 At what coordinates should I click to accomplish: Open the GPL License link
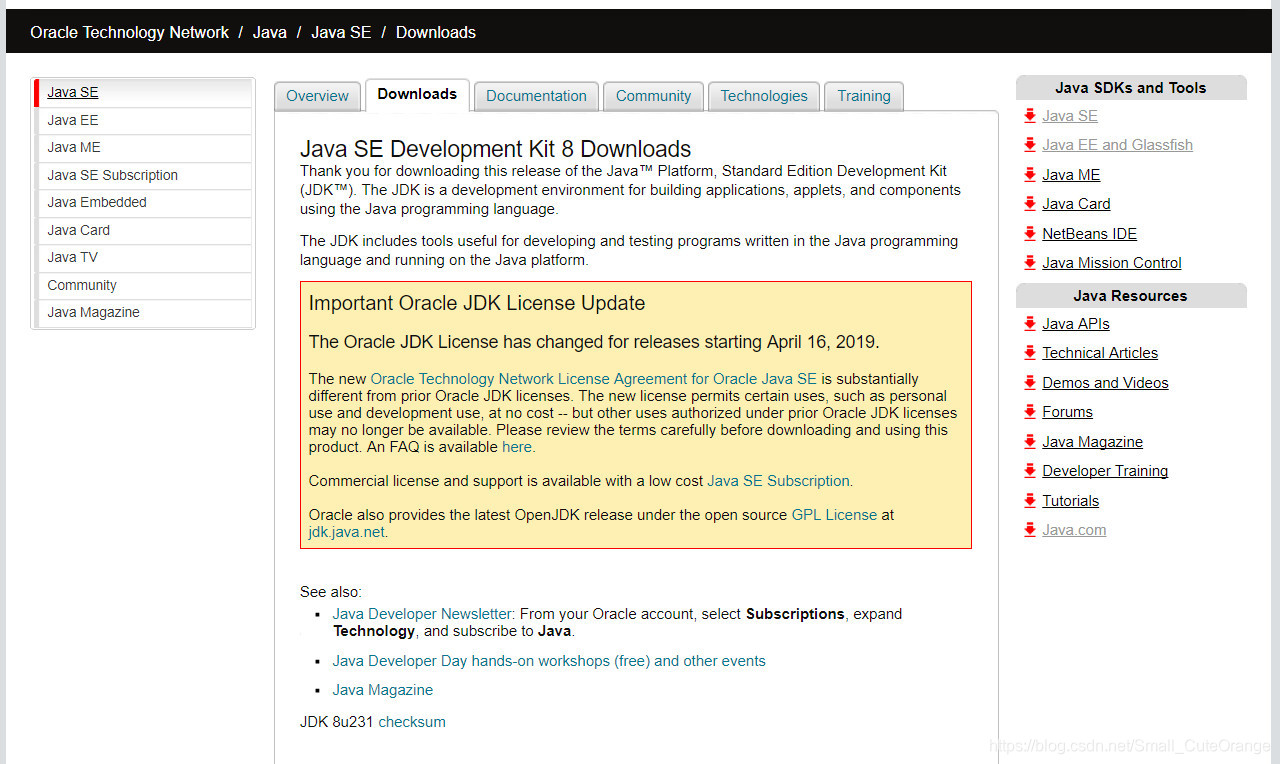click(834, 515)
